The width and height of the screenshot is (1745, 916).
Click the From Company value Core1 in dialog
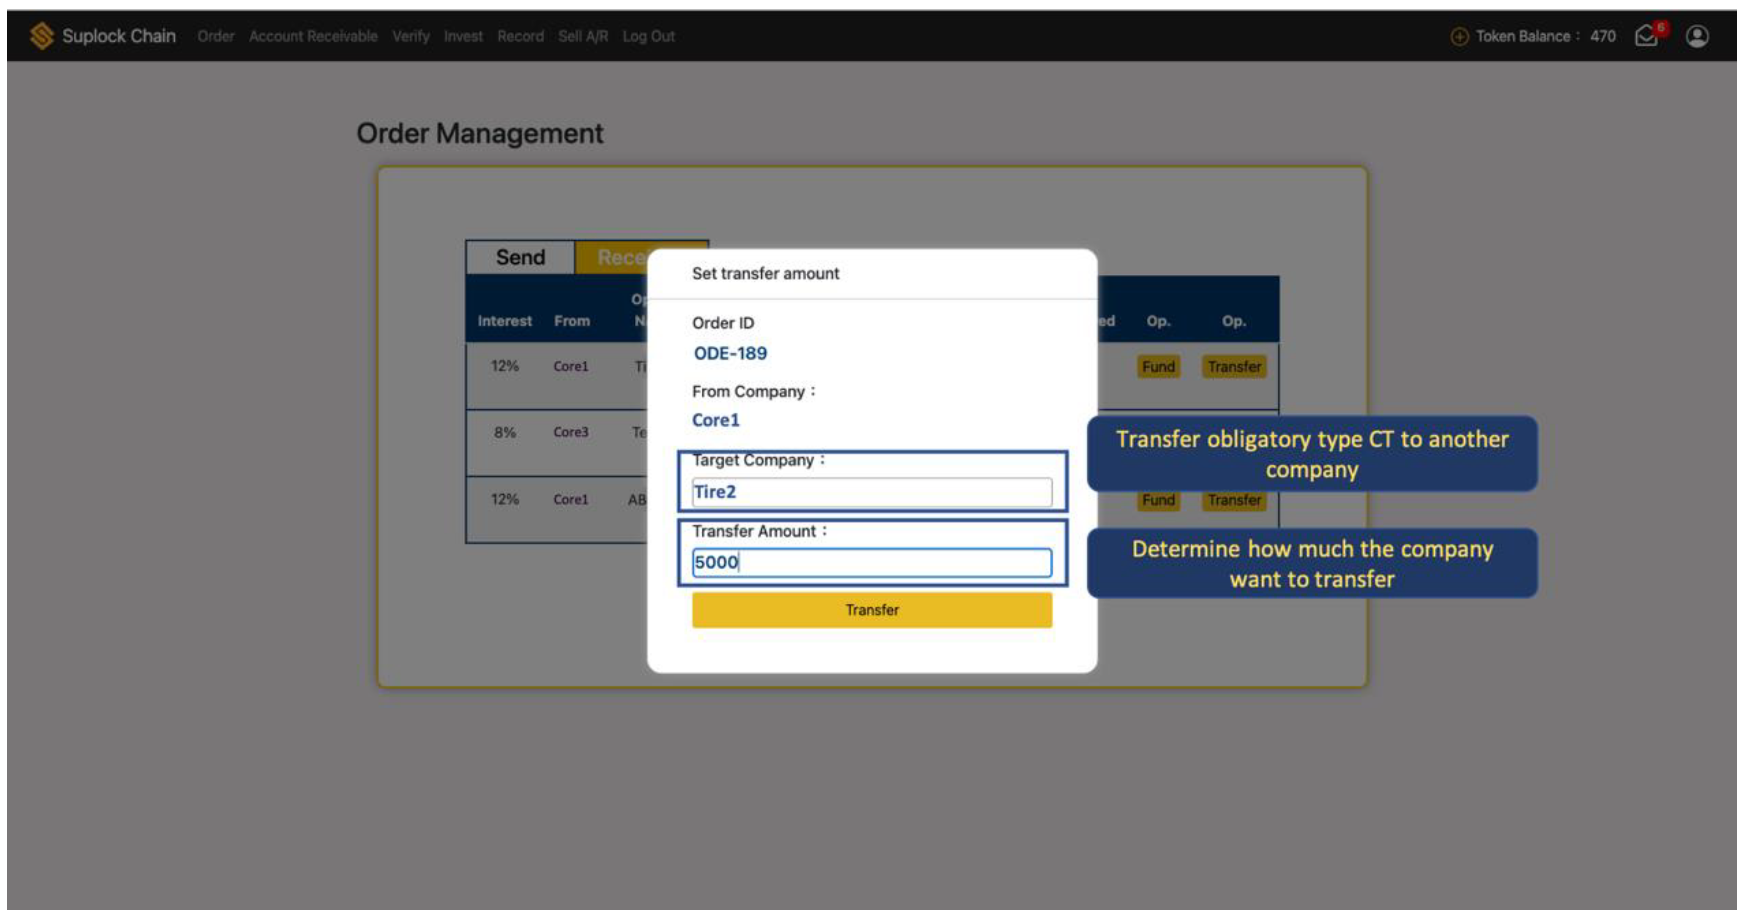click(x=716, y=420)
